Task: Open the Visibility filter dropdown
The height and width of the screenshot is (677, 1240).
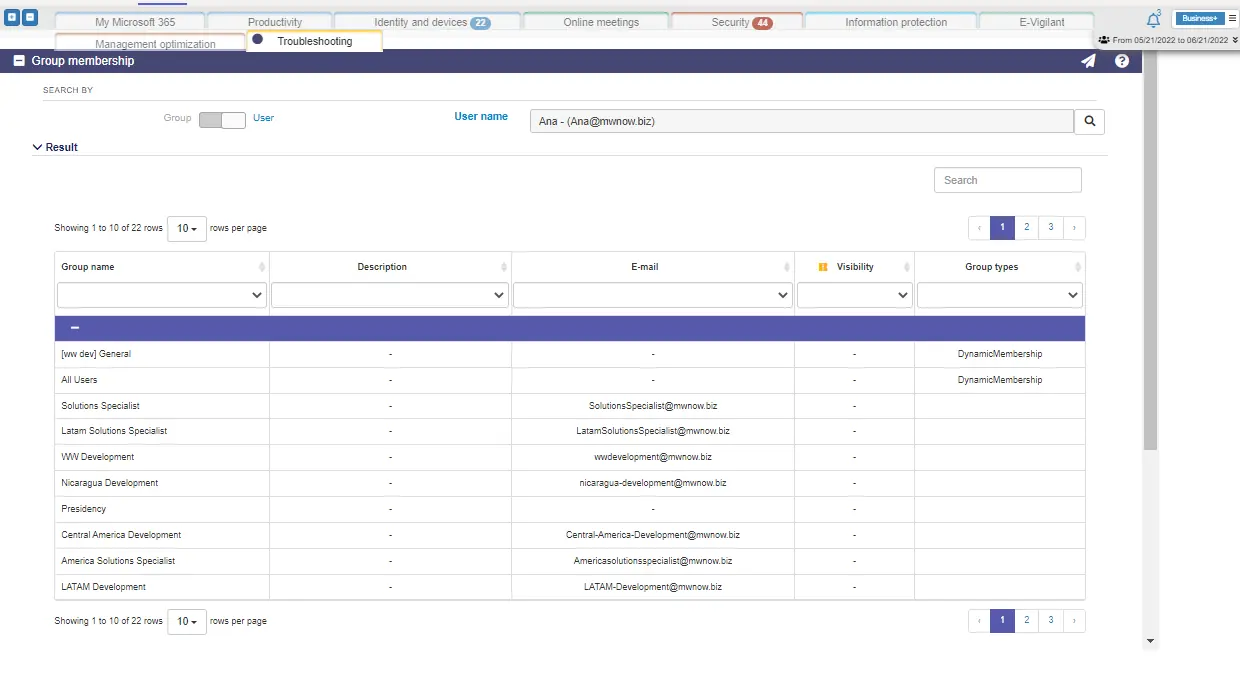Action: pos(854,295)
